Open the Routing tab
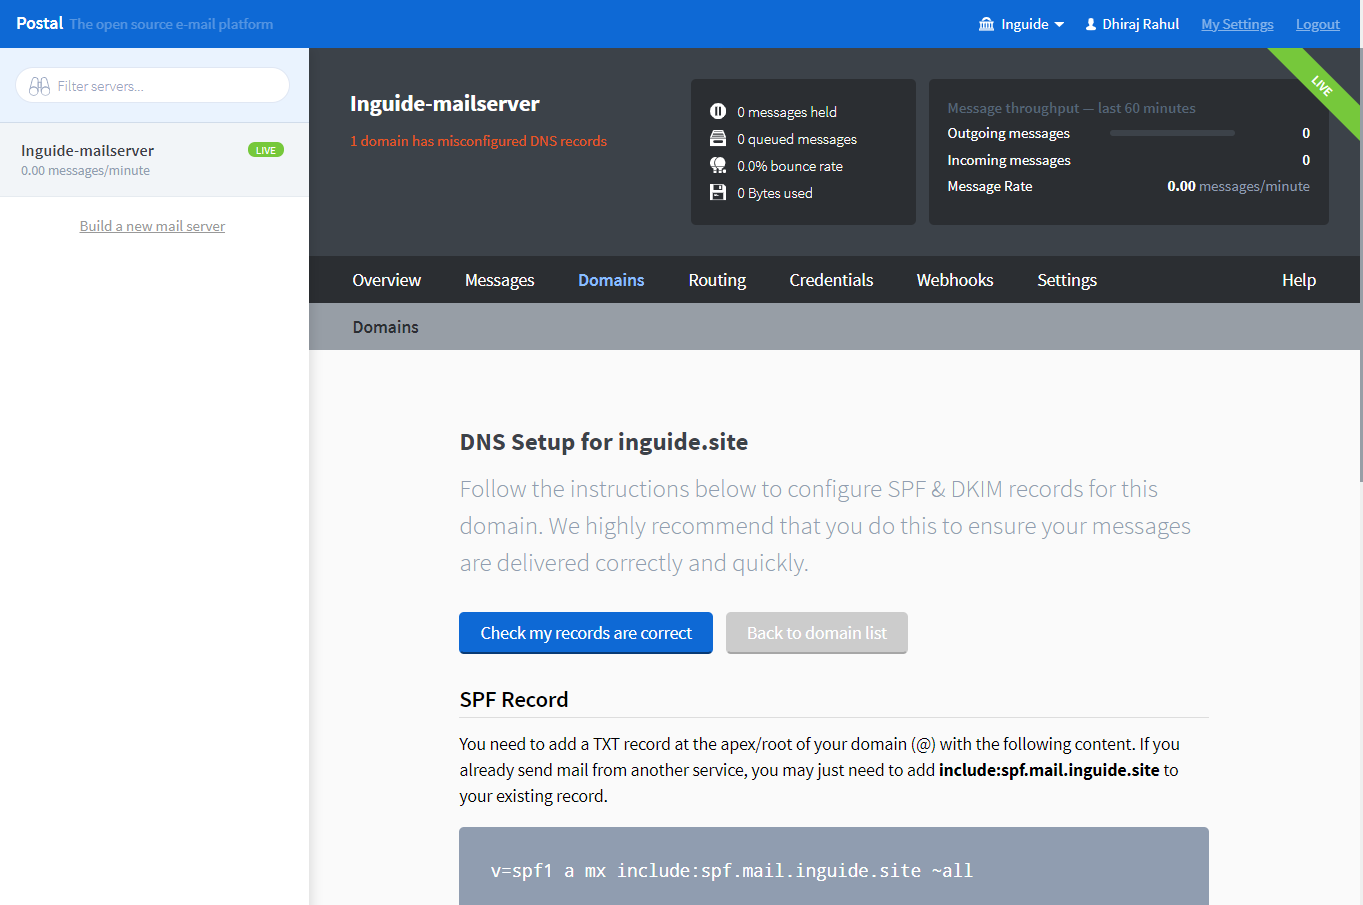This screenshot has height=905, width=1363. click(x=716, y=280)
